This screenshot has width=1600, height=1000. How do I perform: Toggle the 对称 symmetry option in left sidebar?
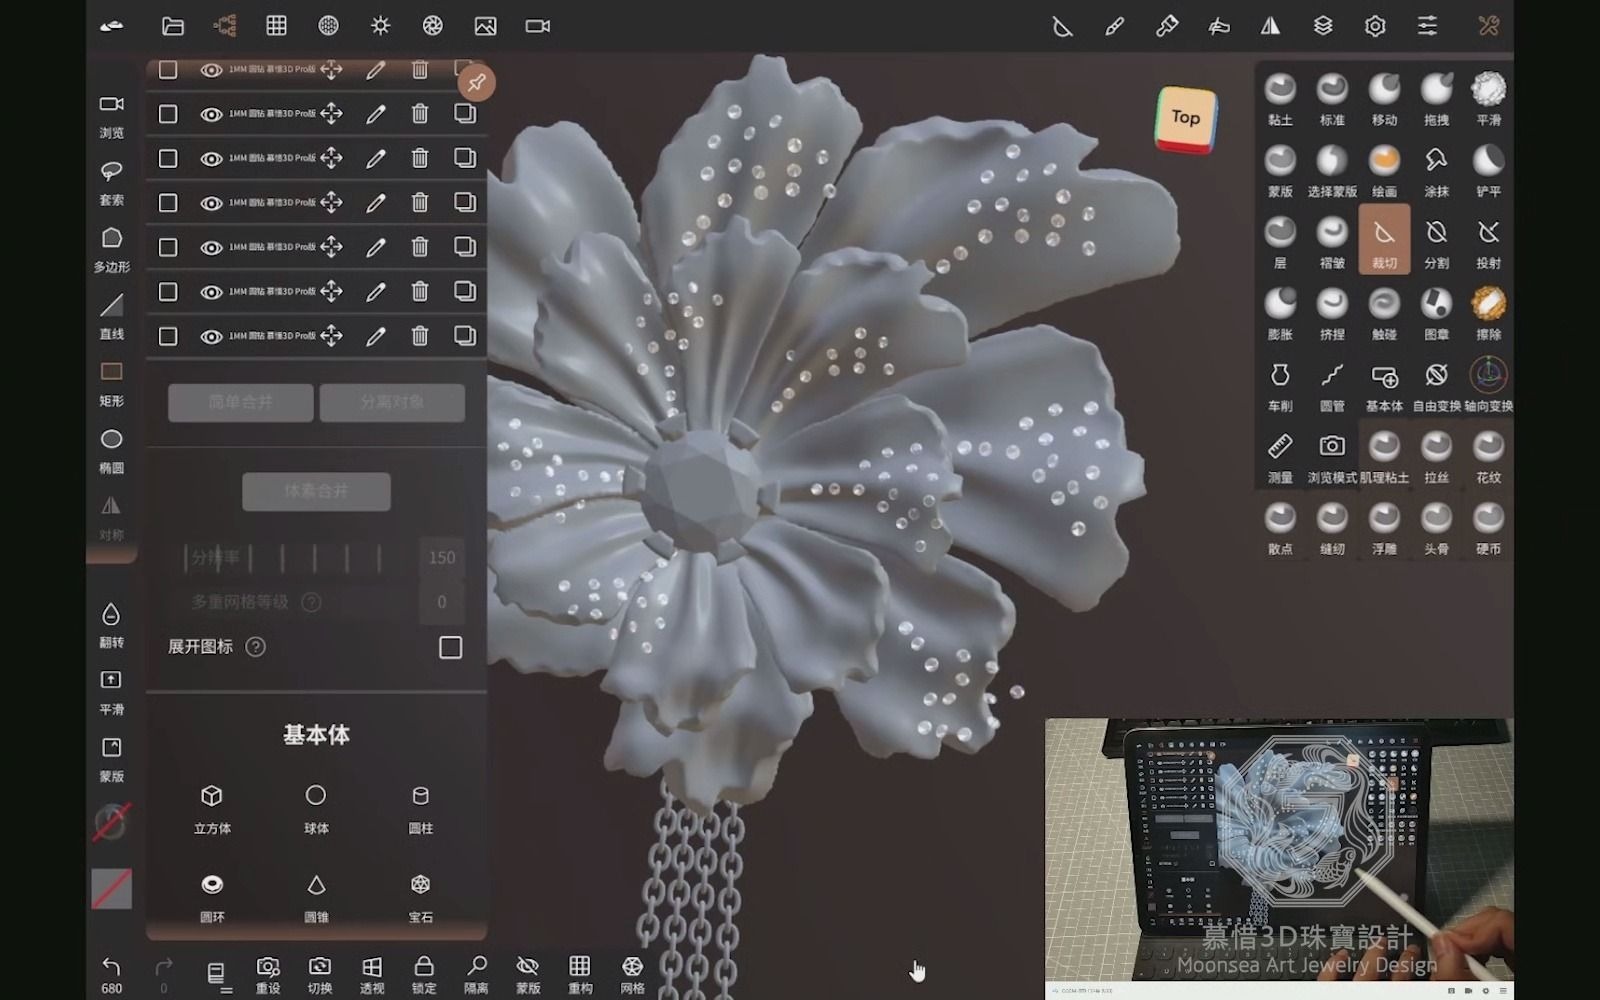[111, 517]
